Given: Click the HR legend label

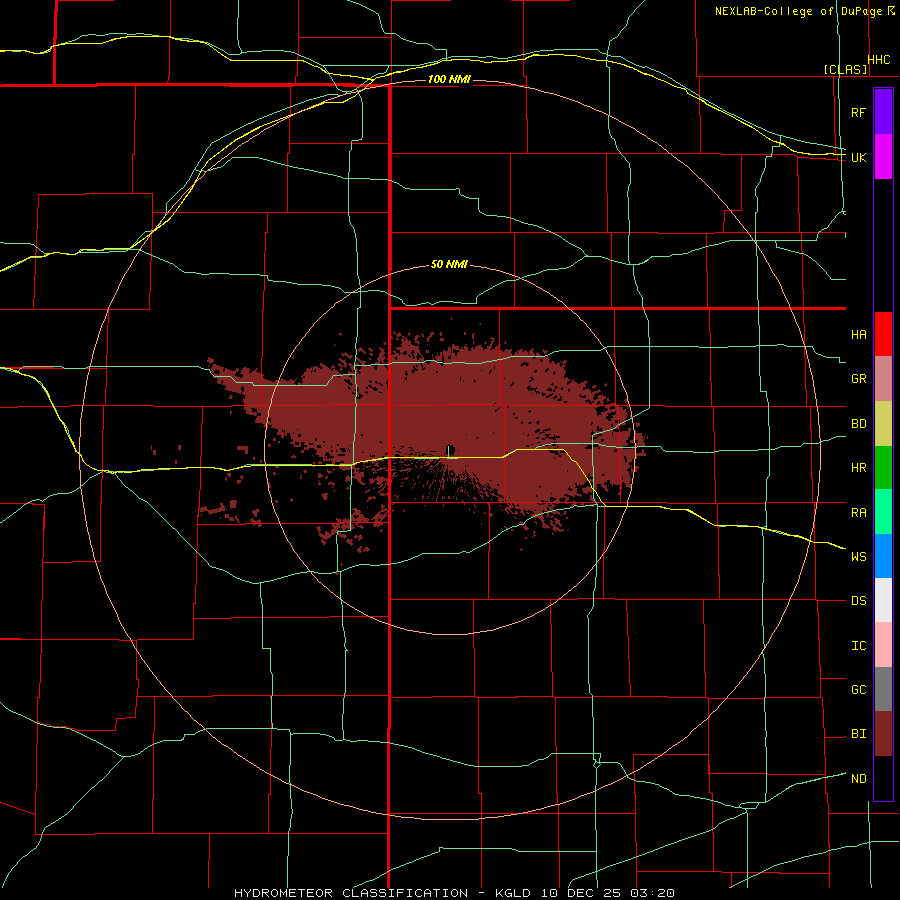Looking at the screenshot, I should click(858, 468).
